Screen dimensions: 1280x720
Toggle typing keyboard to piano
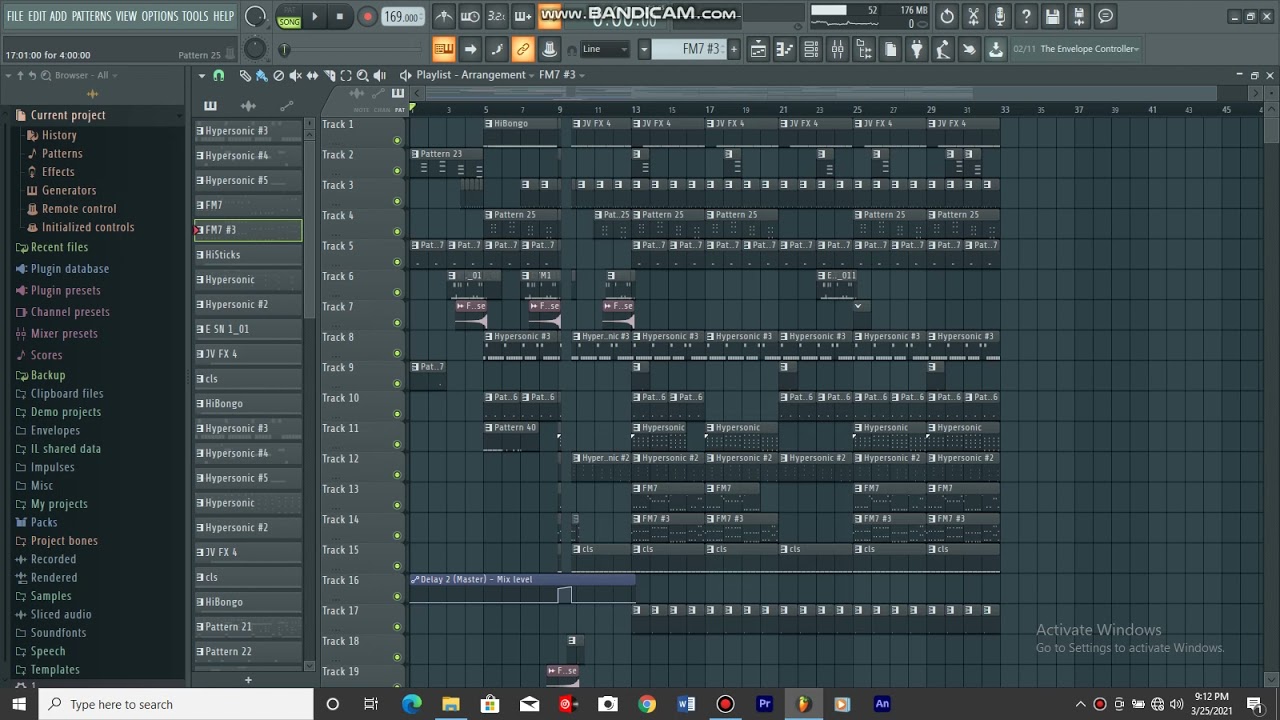(x=444, y=49)
